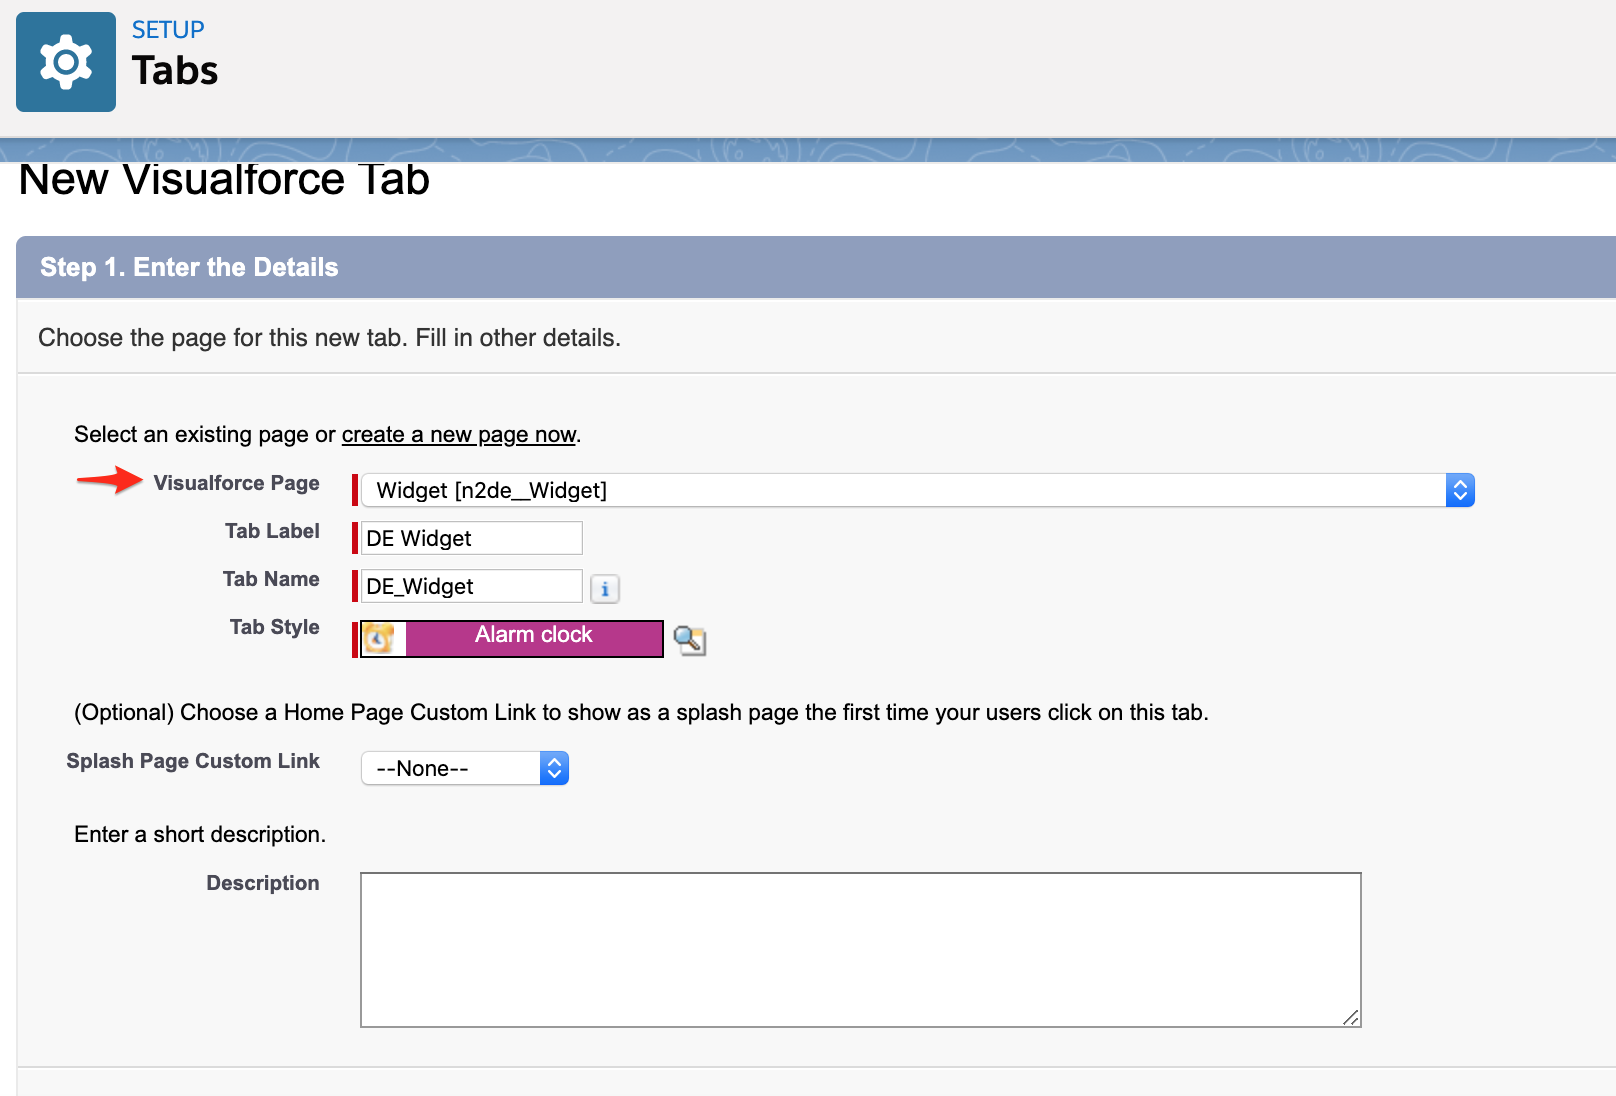
Task: Click the Tab Name input field
Action: tap(471, 586)
